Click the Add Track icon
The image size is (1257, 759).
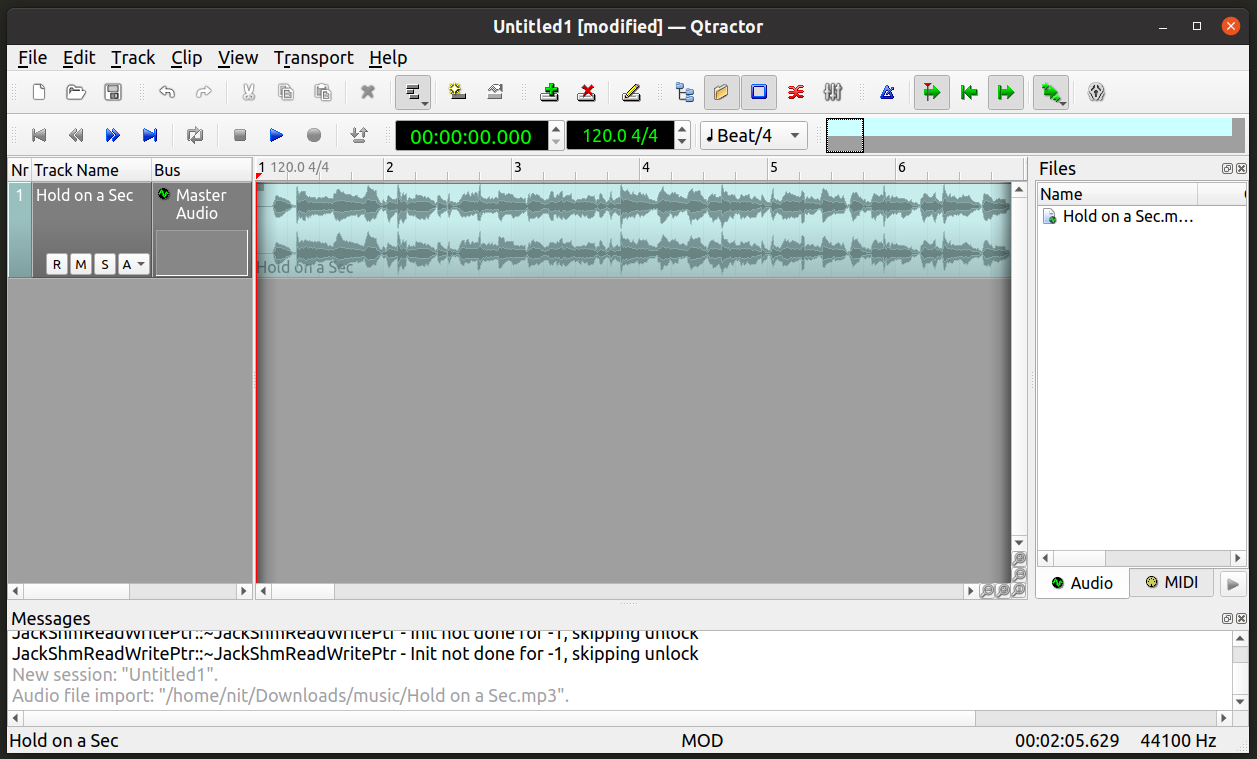(x=549, y=93)
